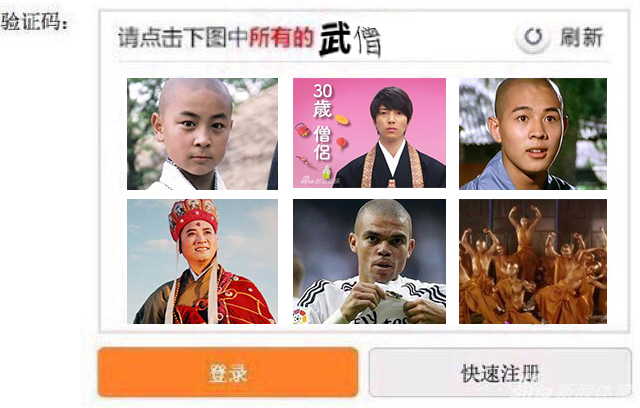Click the La Liga badge on jersey sleeve
640x408 pixels.
click(300, 317)
